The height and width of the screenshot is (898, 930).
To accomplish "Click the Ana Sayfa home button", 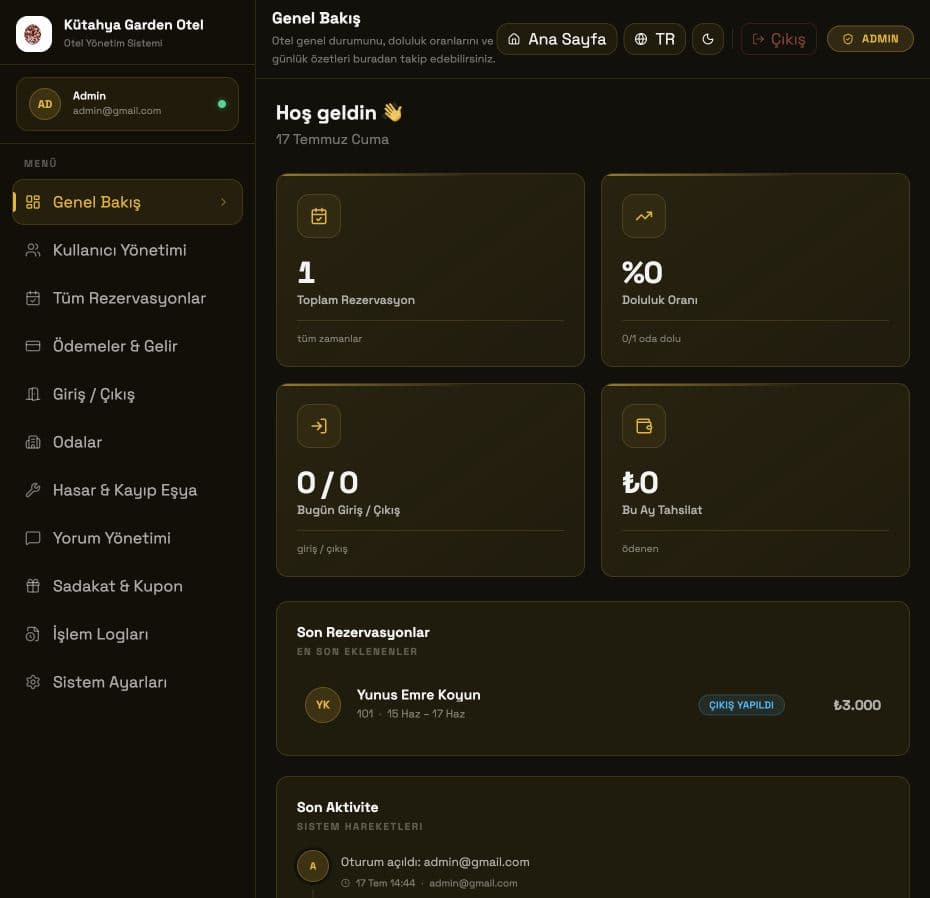I will [x=557, y=39].
